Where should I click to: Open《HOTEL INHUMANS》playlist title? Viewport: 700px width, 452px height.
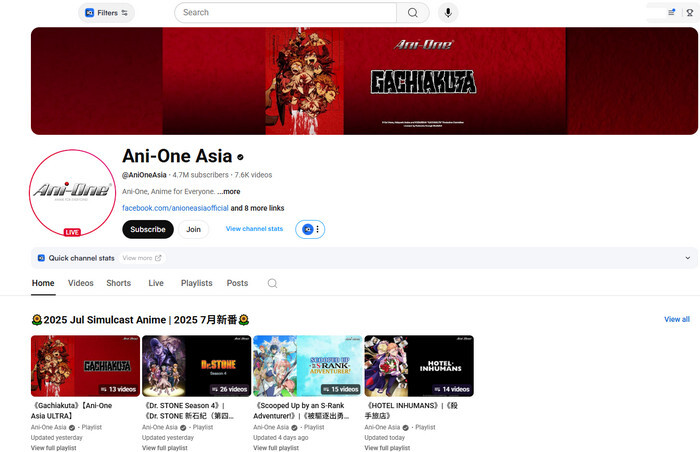(x=411, y=410)
